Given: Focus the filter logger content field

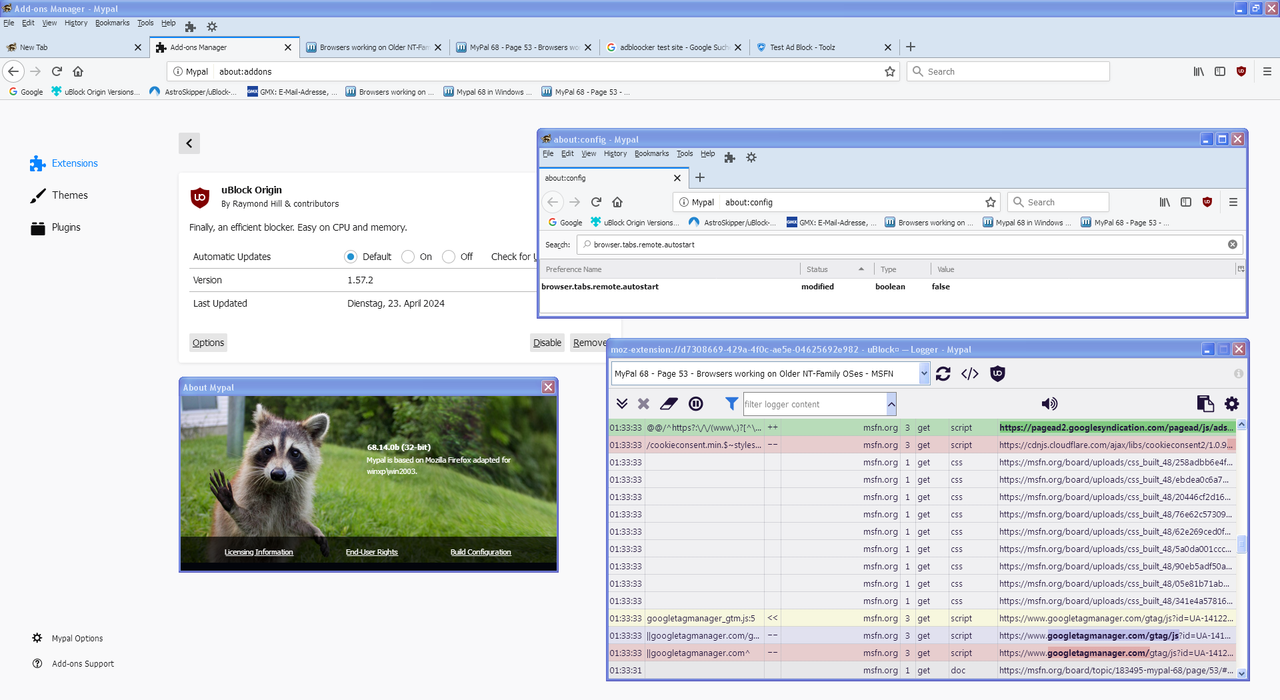Looking at the screenshot, I should (x=814, y=404).
